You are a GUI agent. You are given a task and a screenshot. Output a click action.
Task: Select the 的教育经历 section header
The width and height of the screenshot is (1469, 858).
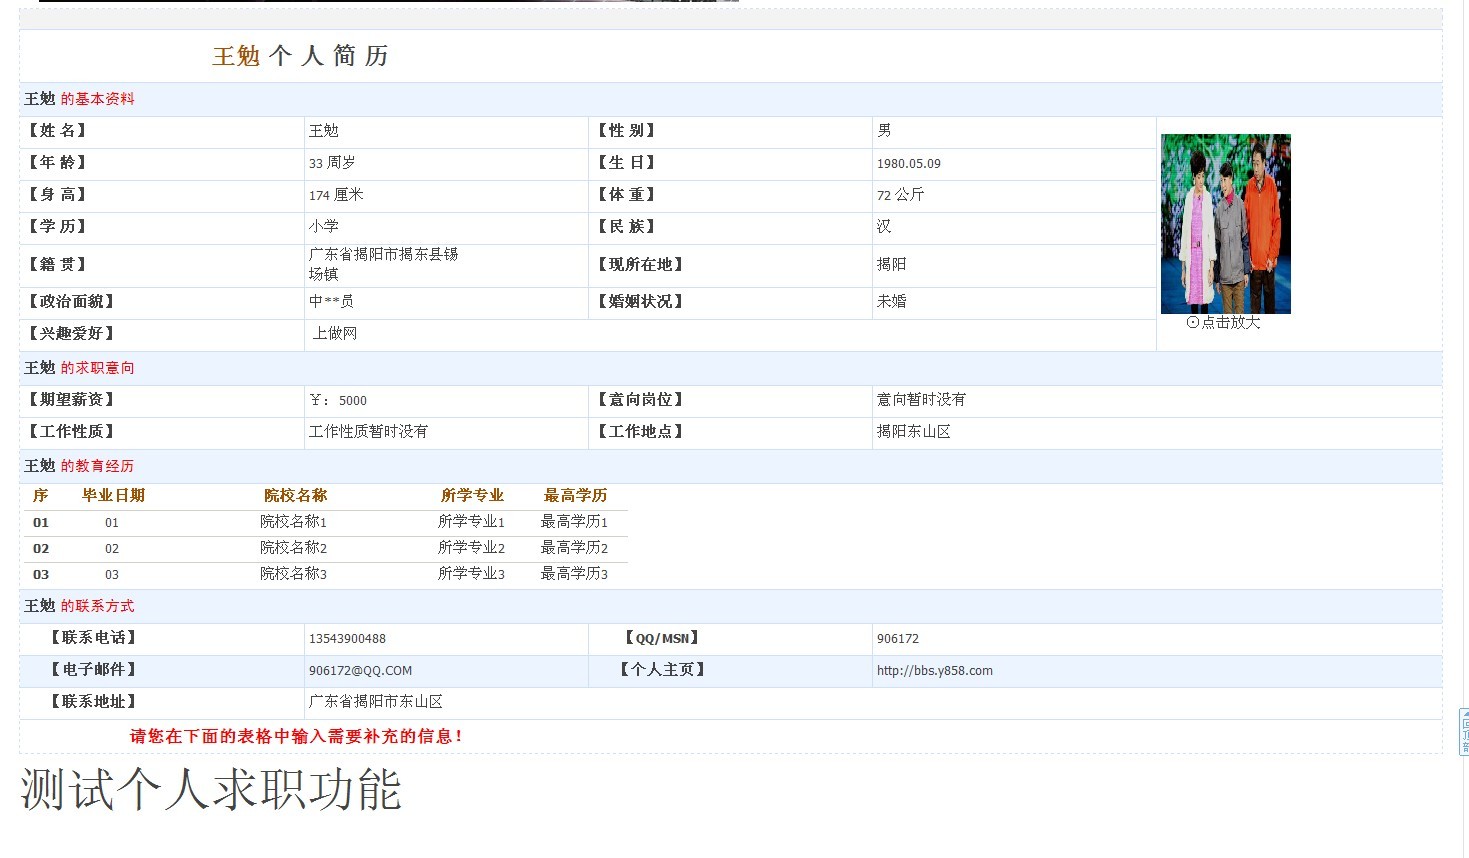pos(97,466)
